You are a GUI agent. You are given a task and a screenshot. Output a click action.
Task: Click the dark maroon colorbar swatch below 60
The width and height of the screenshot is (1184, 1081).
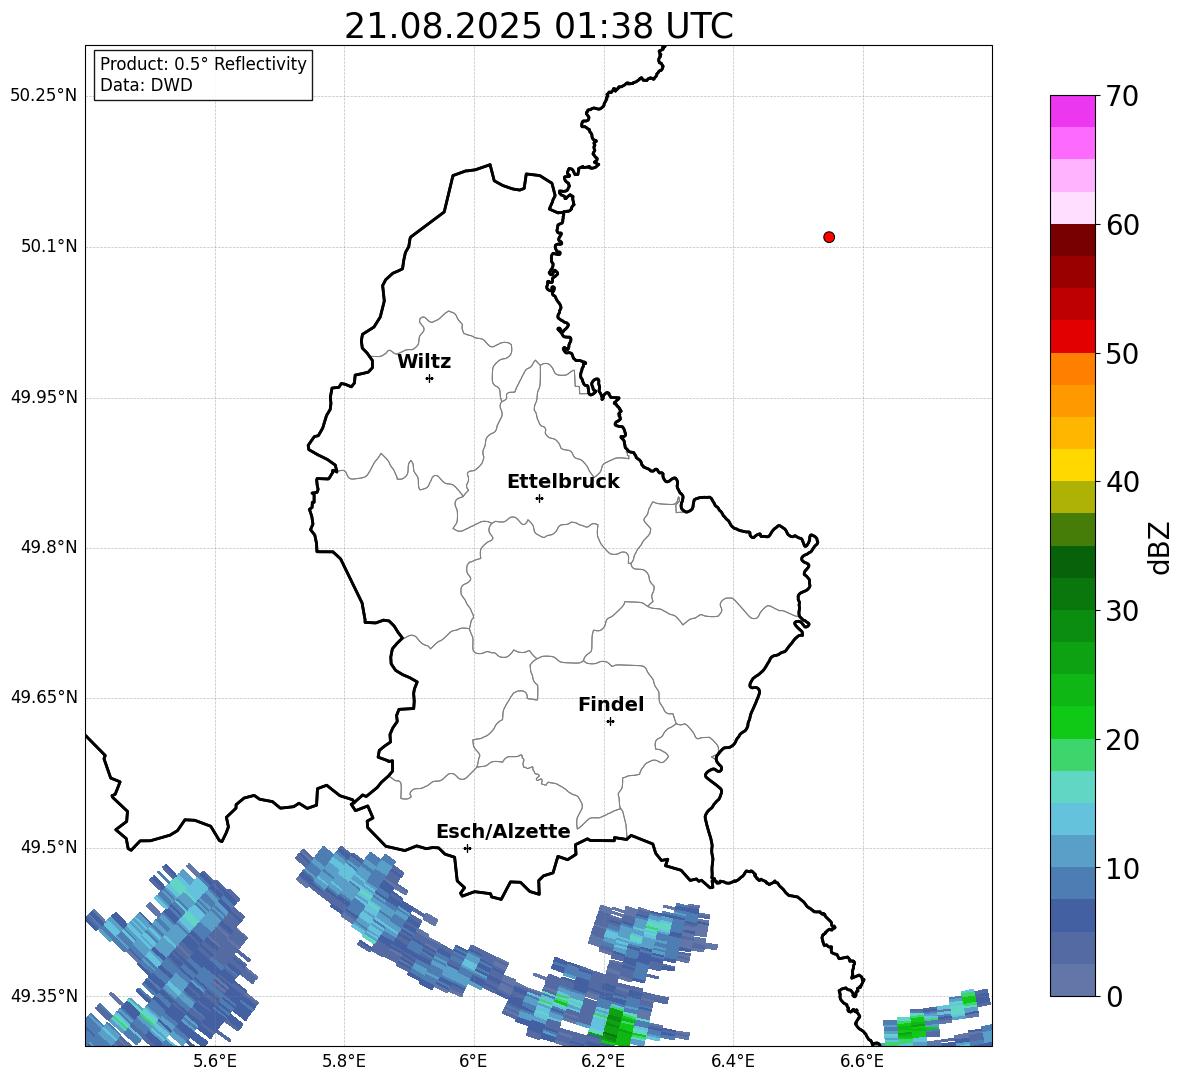pyautogui.click(x=1072, y=240)
